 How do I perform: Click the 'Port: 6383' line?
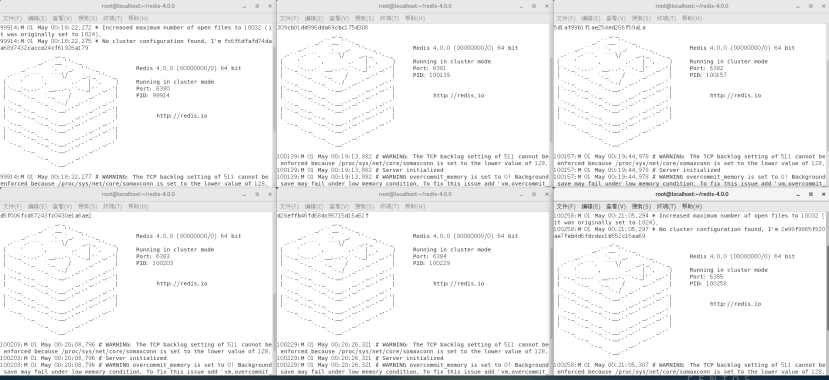click(153, 256)
